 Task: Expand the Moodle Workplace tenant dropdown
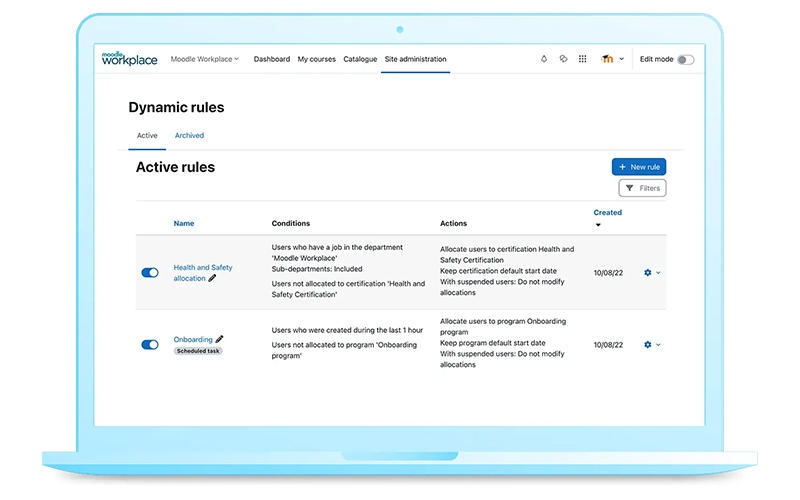[x=205, y=59]
